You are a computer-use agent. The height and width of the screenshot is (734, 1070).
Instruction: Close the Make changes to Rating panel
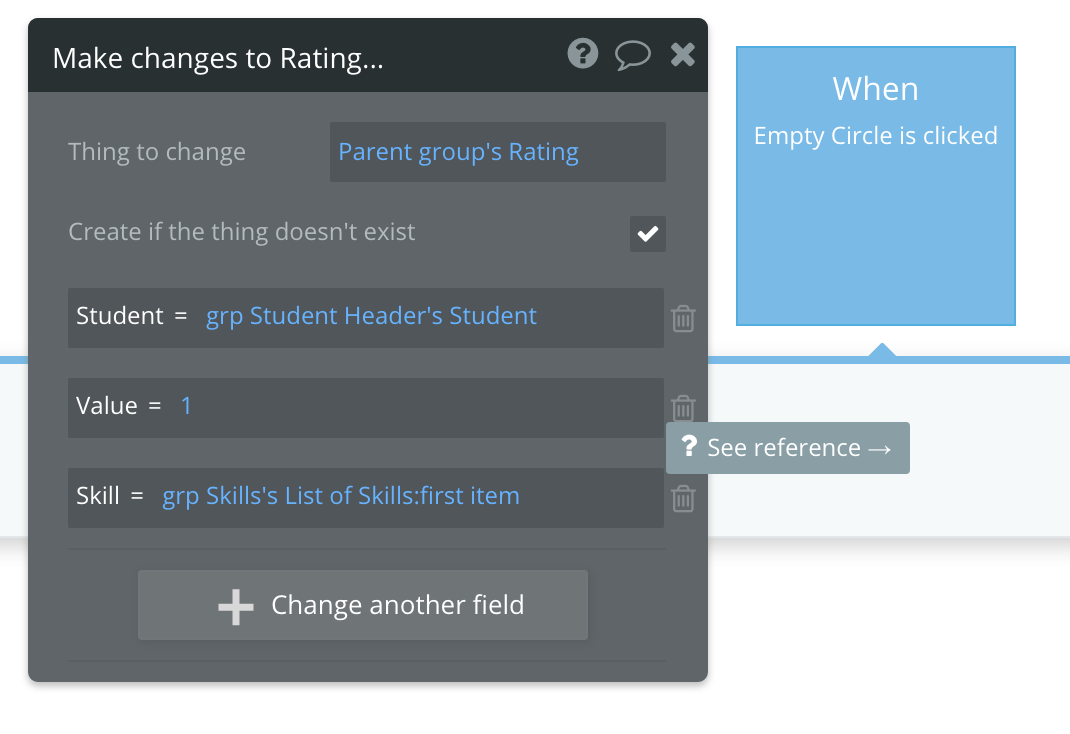683,55
